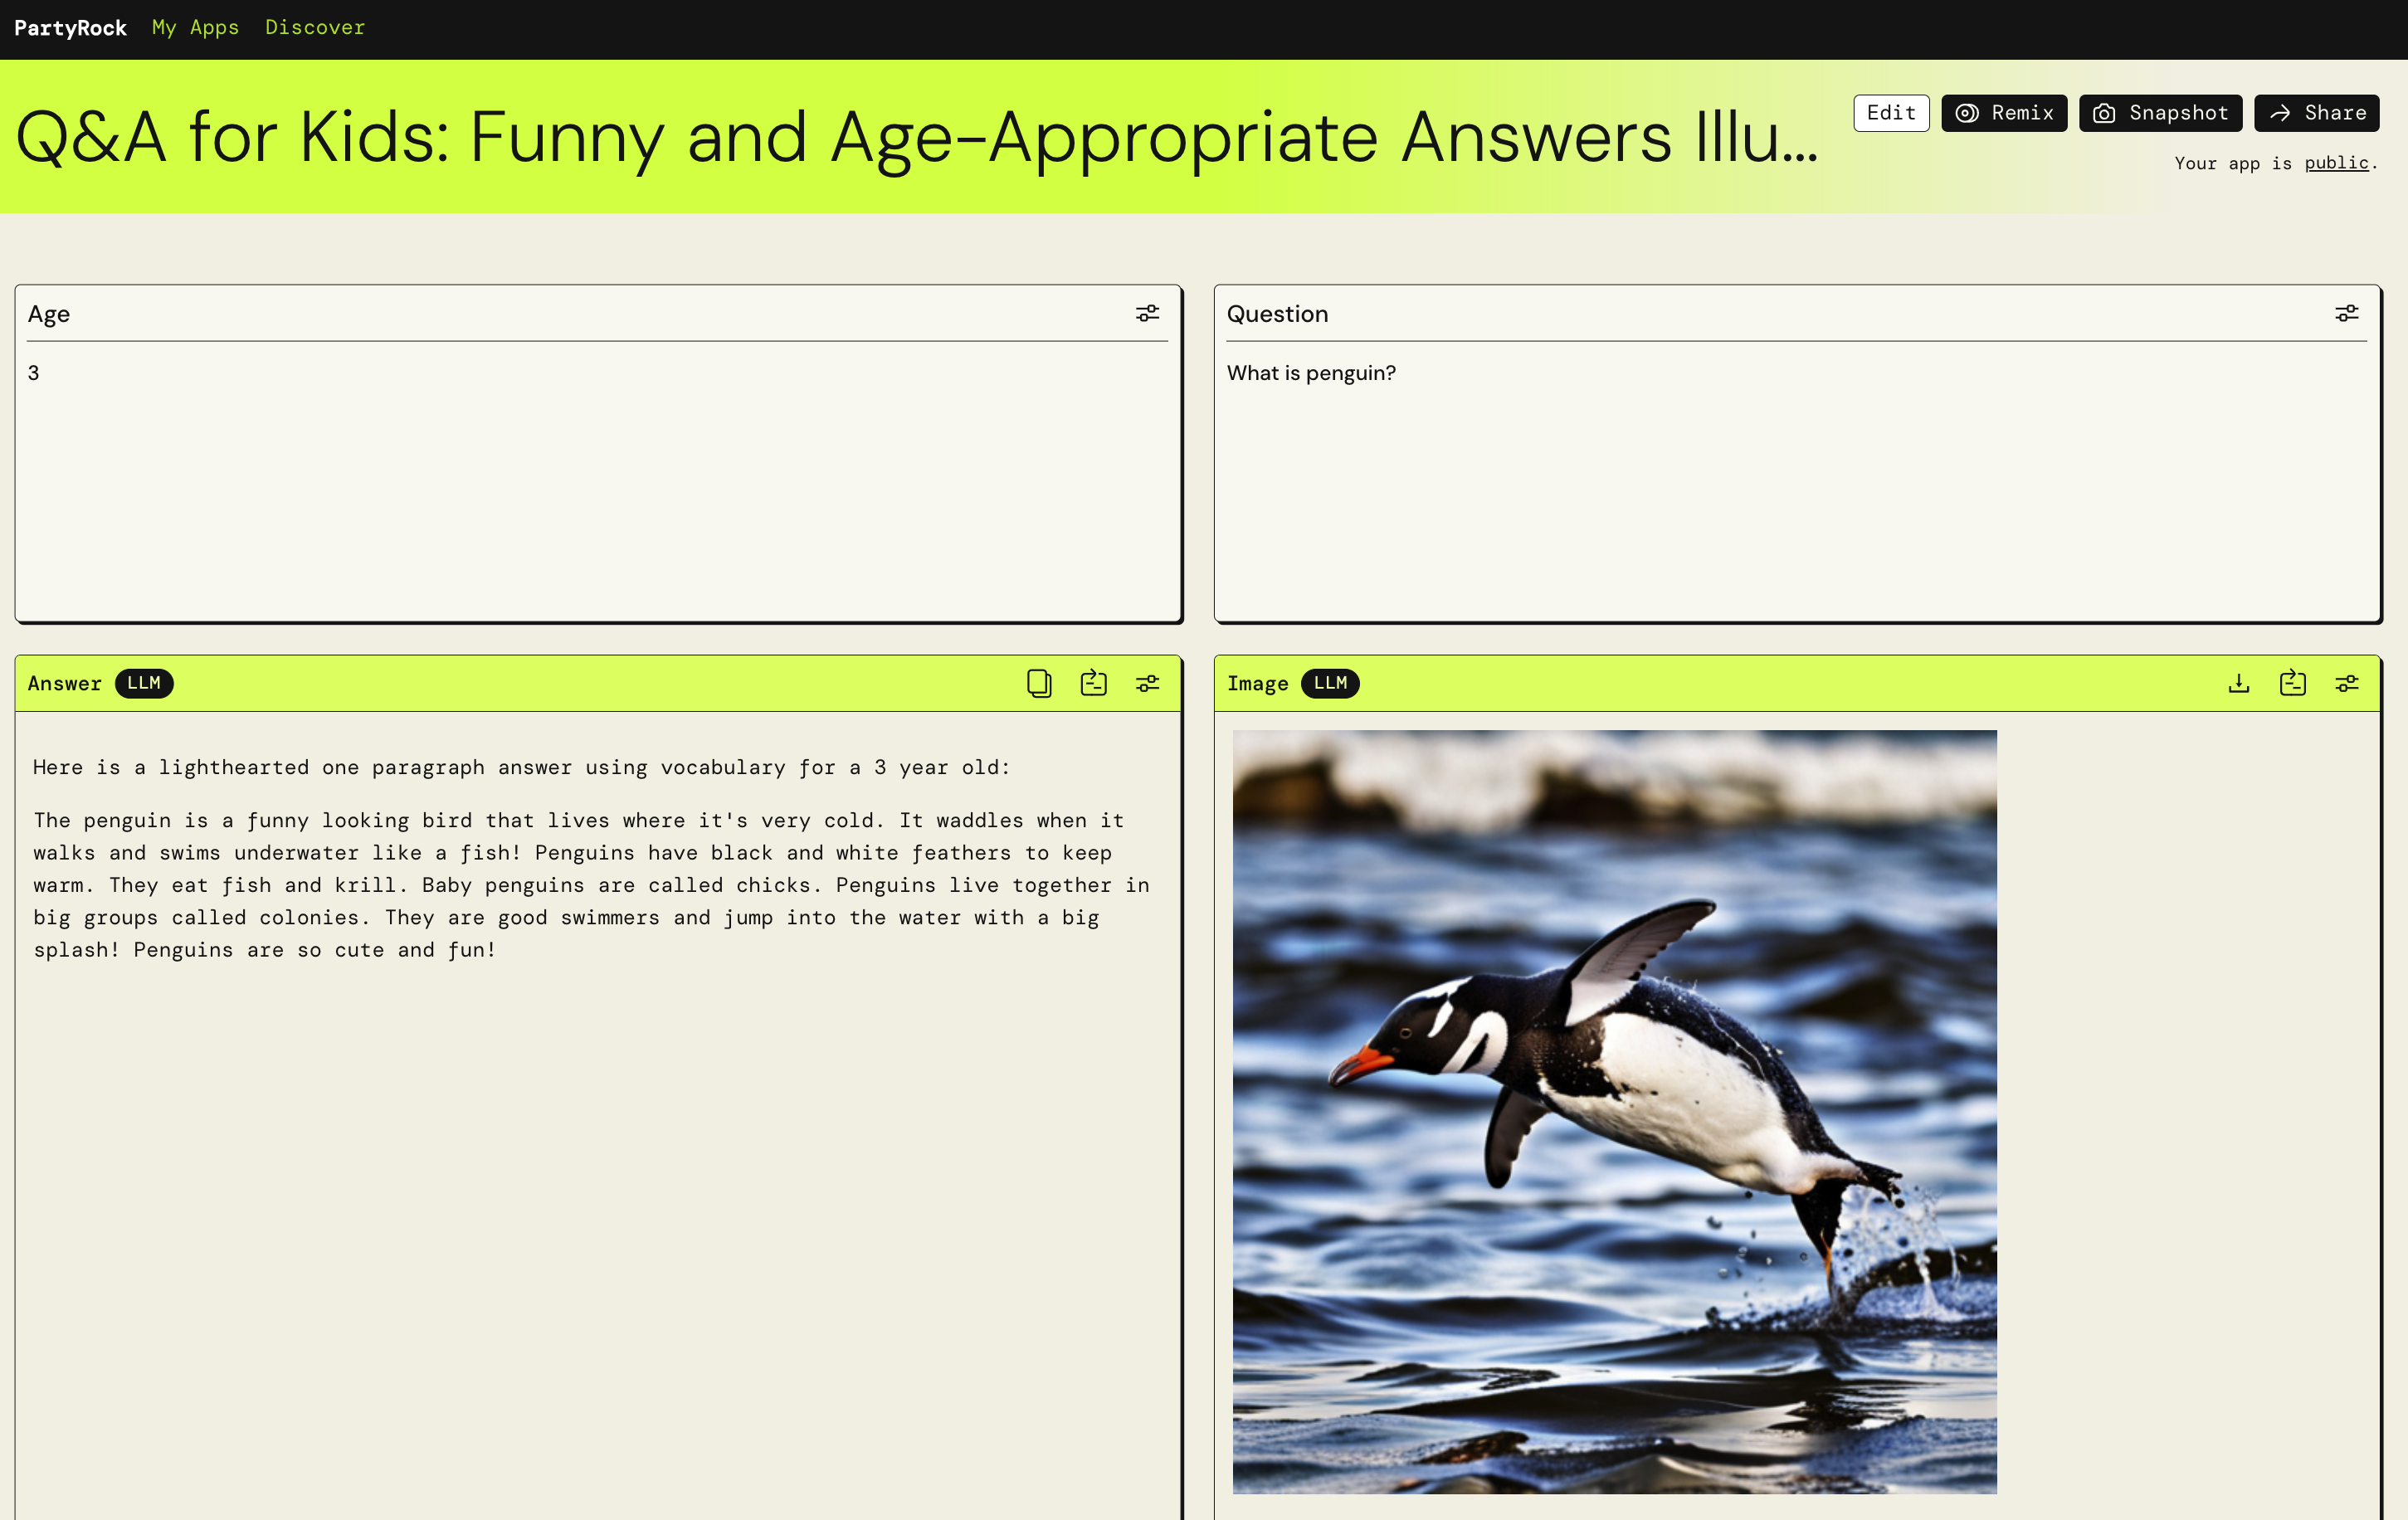Screen dimensions: 2408x1520
Task: Click the public visibility link
Action: coord(2336,163)
